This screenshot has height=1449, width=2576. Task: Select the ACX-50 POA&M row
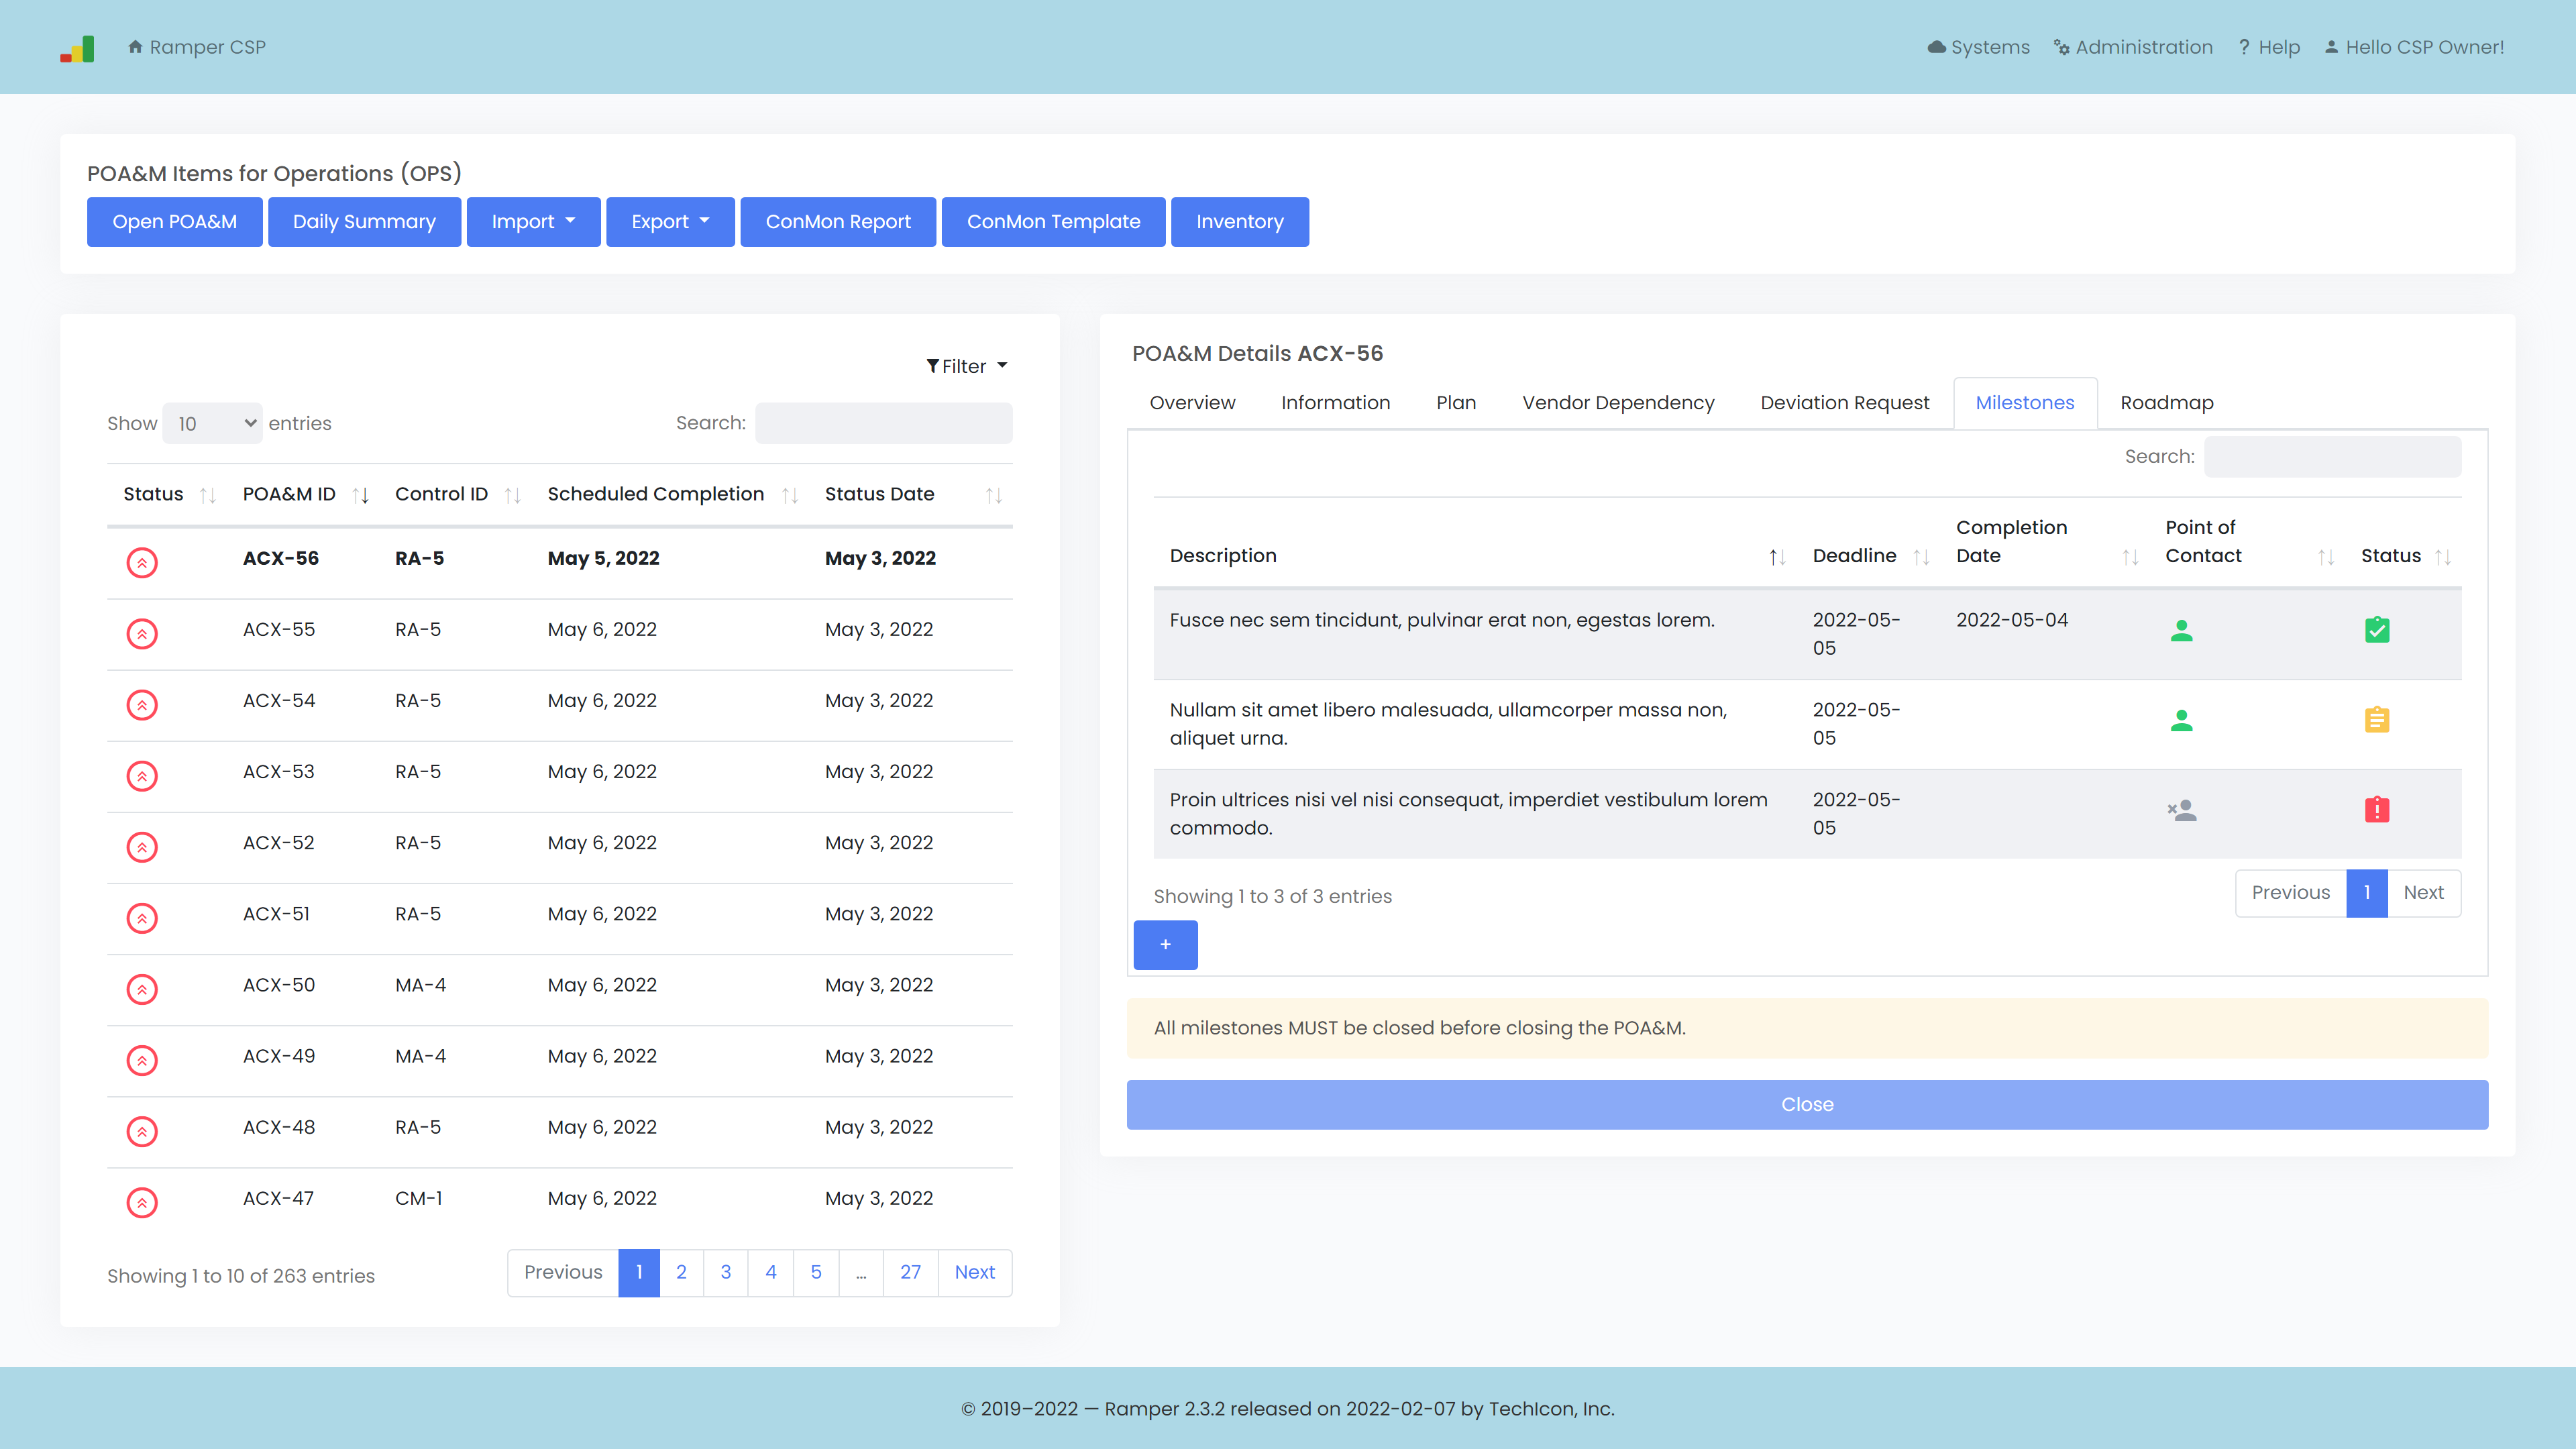(x=559, y=989)
